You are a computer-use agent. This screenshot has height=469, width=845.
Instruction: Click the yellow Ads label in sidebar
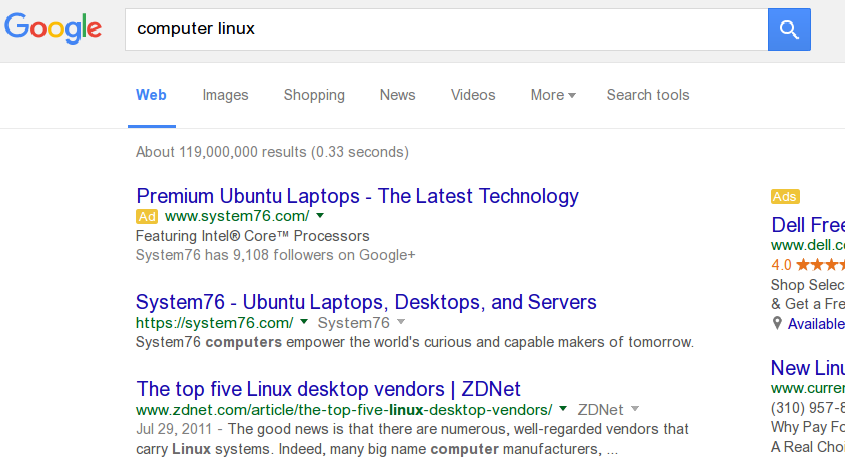click(x=785, y=197)
